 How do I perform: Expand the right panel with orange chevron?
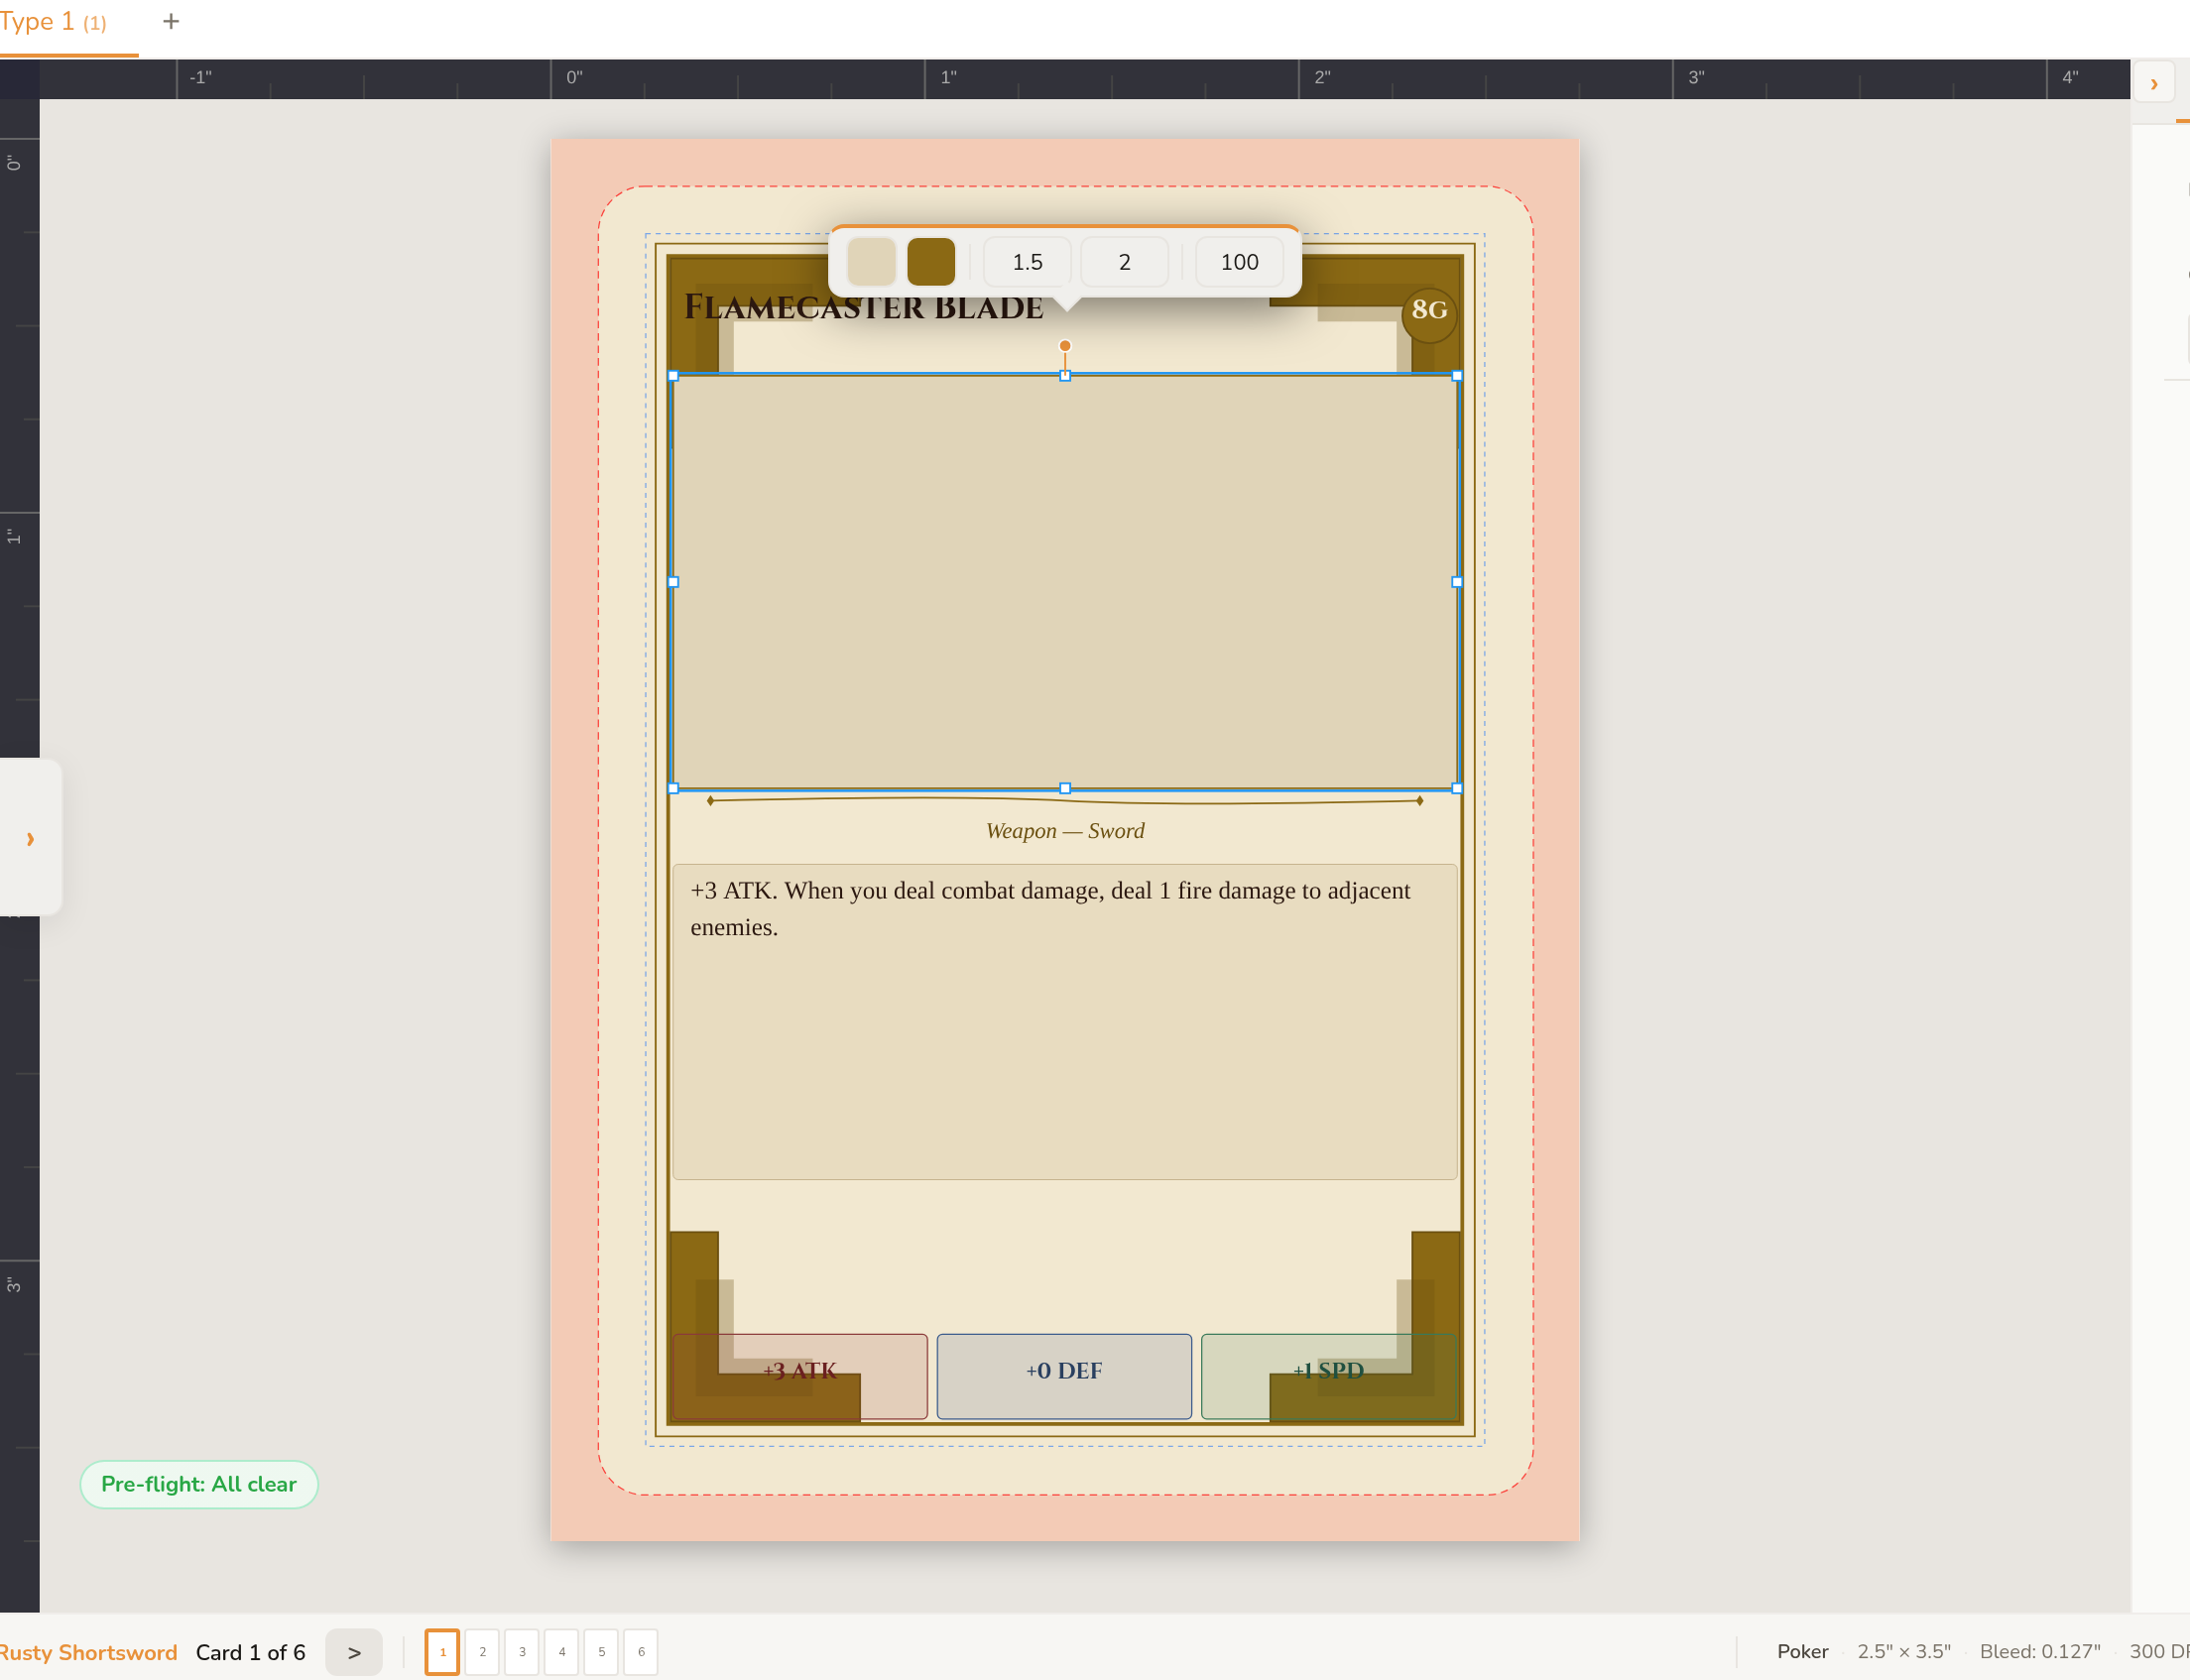[x=2153, y=83]
